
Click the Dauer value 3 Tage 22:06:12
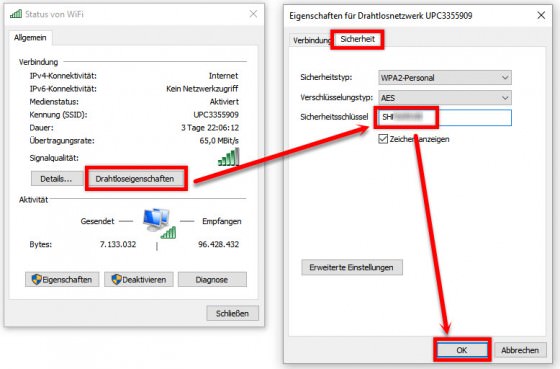tap(210, 128)
